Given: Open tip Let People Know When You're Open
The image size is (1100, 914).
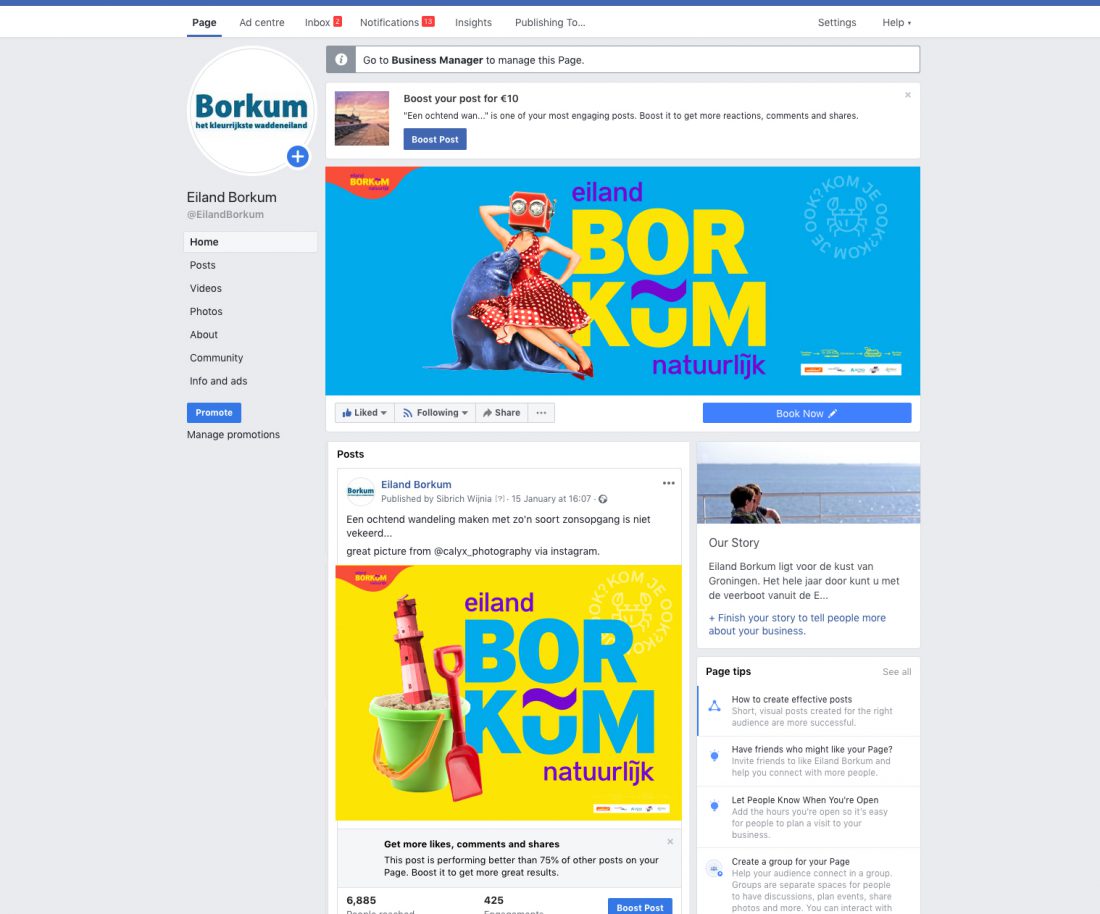Looking at the screenshot, I should click(809, 817).
